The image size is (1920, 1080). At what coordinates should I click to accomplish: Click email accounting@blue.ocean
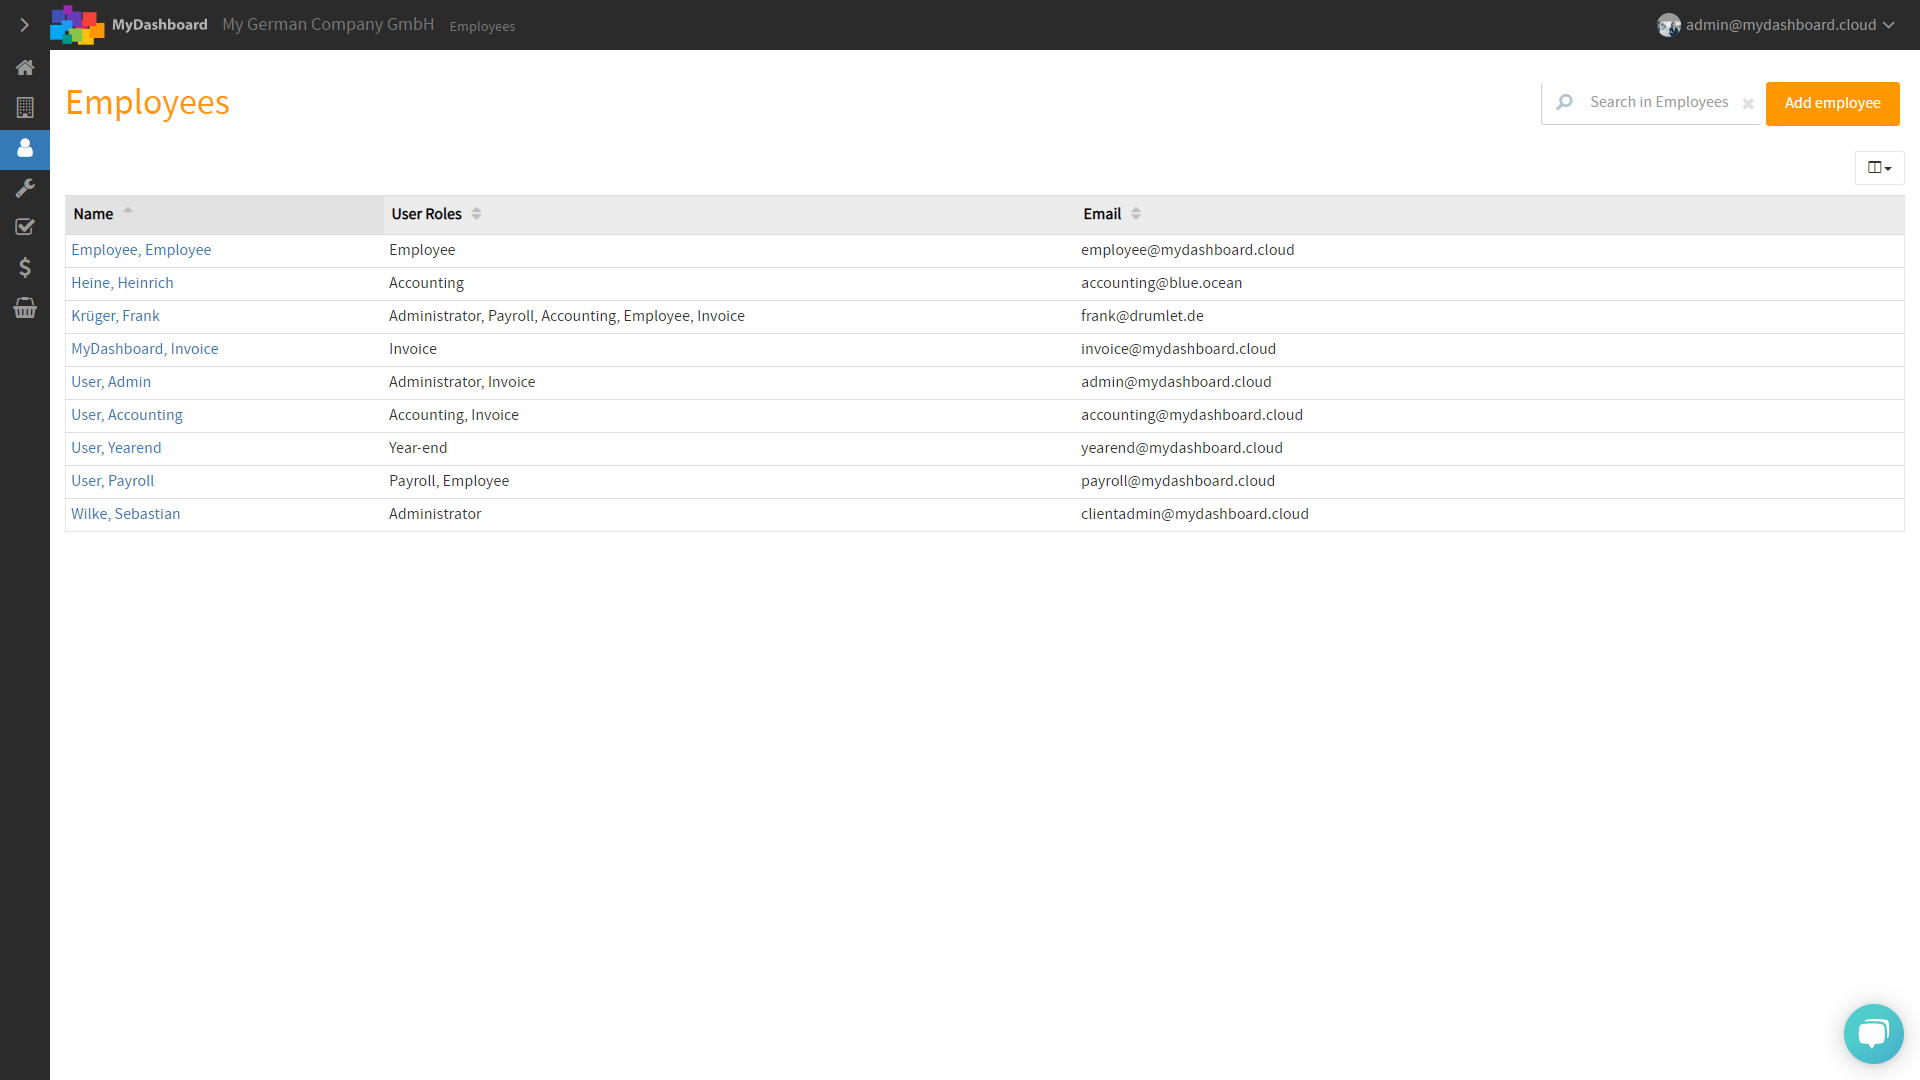tap(1161, 283)
